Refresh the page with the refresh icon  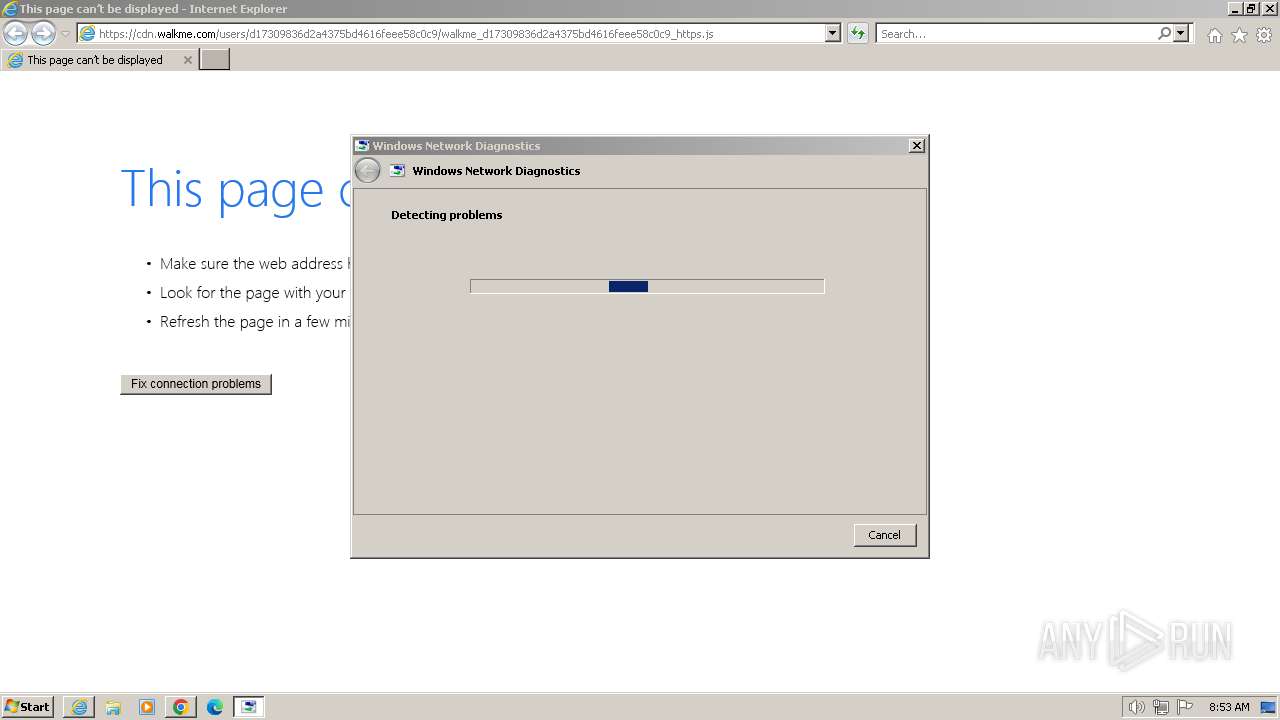click(x=857, y=33)
